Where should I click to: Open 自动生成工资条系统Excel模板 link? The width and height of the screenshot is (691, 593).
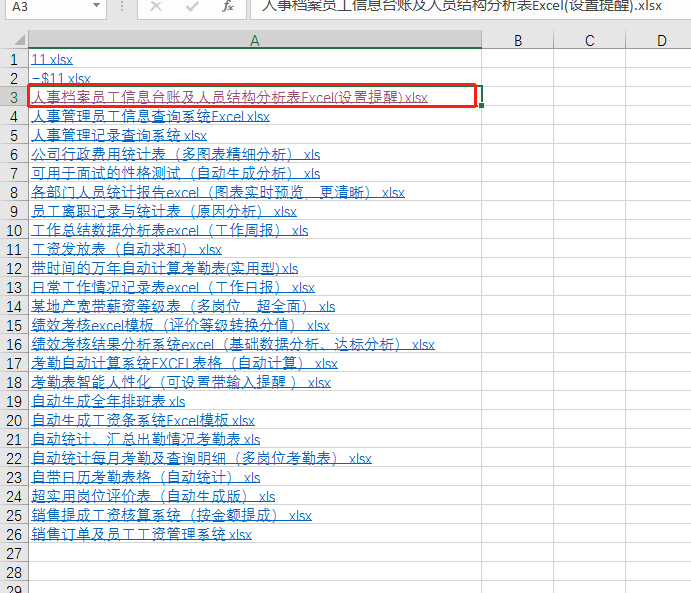[143, 420]
